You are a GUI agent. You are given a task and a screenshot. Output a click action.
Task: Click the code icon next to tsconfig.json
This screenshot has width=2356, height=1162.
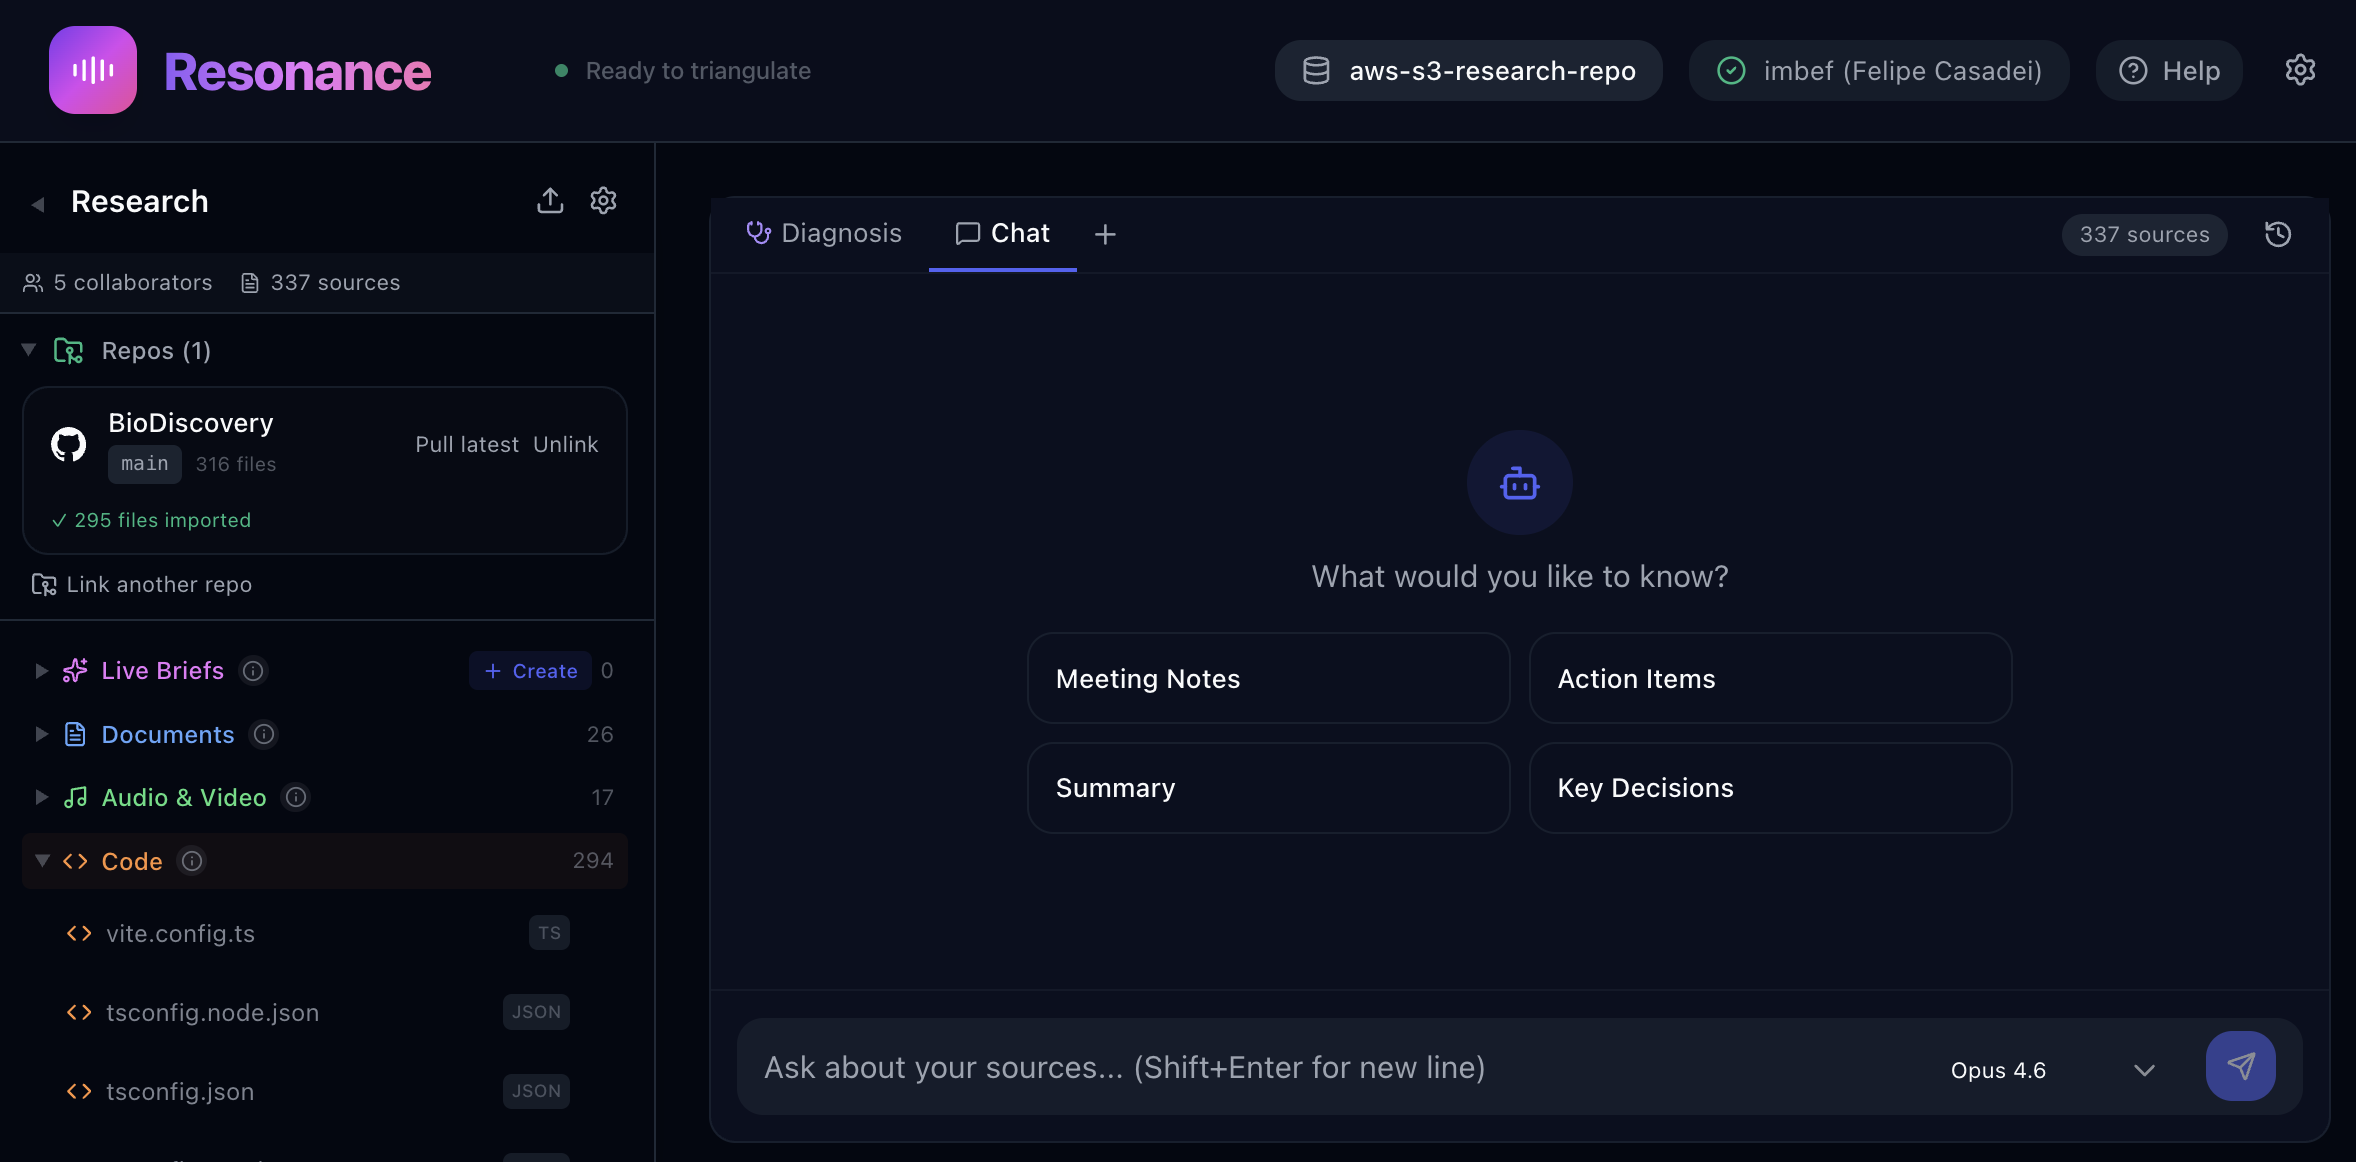(79, 1091)
